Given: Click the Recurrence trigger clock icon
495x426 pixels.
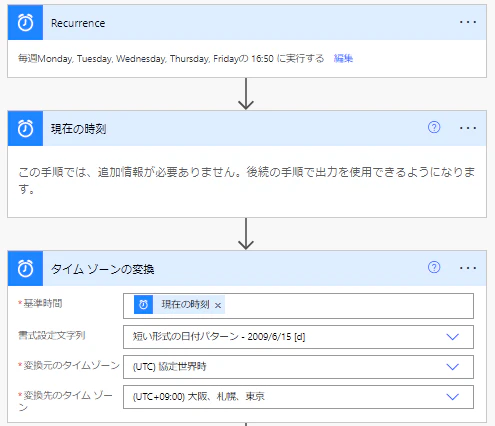Looking at the screenshot, I should point(25,23).
